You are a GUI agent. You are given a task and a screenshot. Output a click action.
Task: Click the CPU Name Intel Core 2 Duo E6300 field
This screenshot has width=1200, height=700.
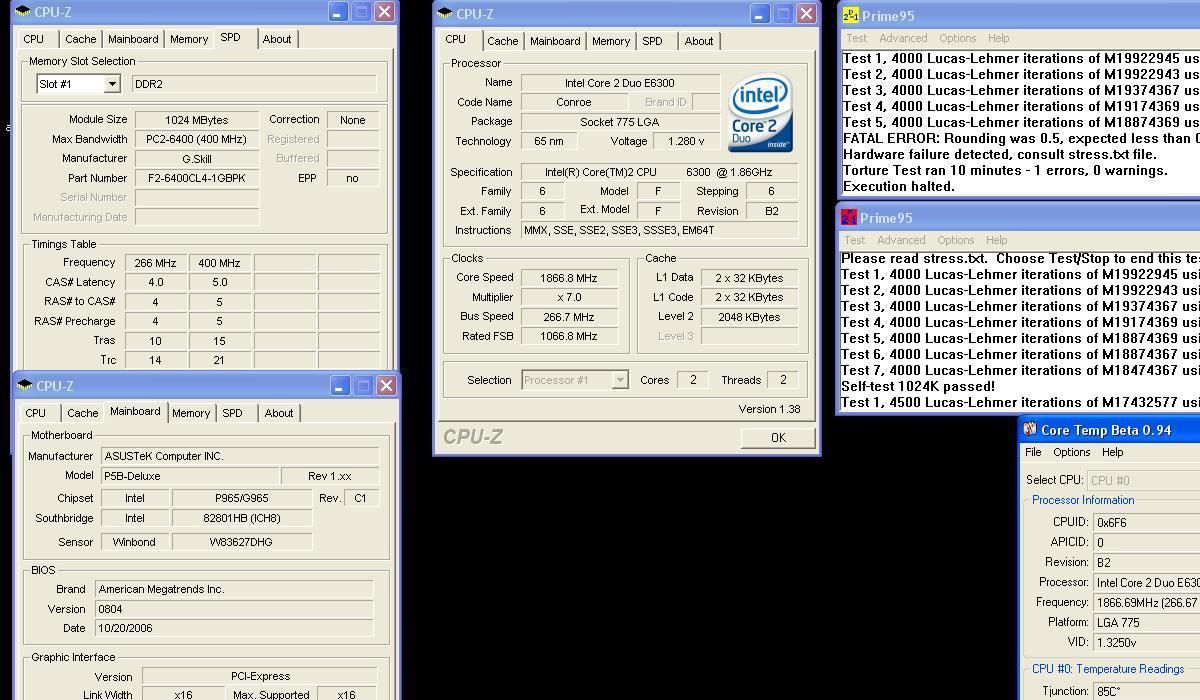[620, 83]
